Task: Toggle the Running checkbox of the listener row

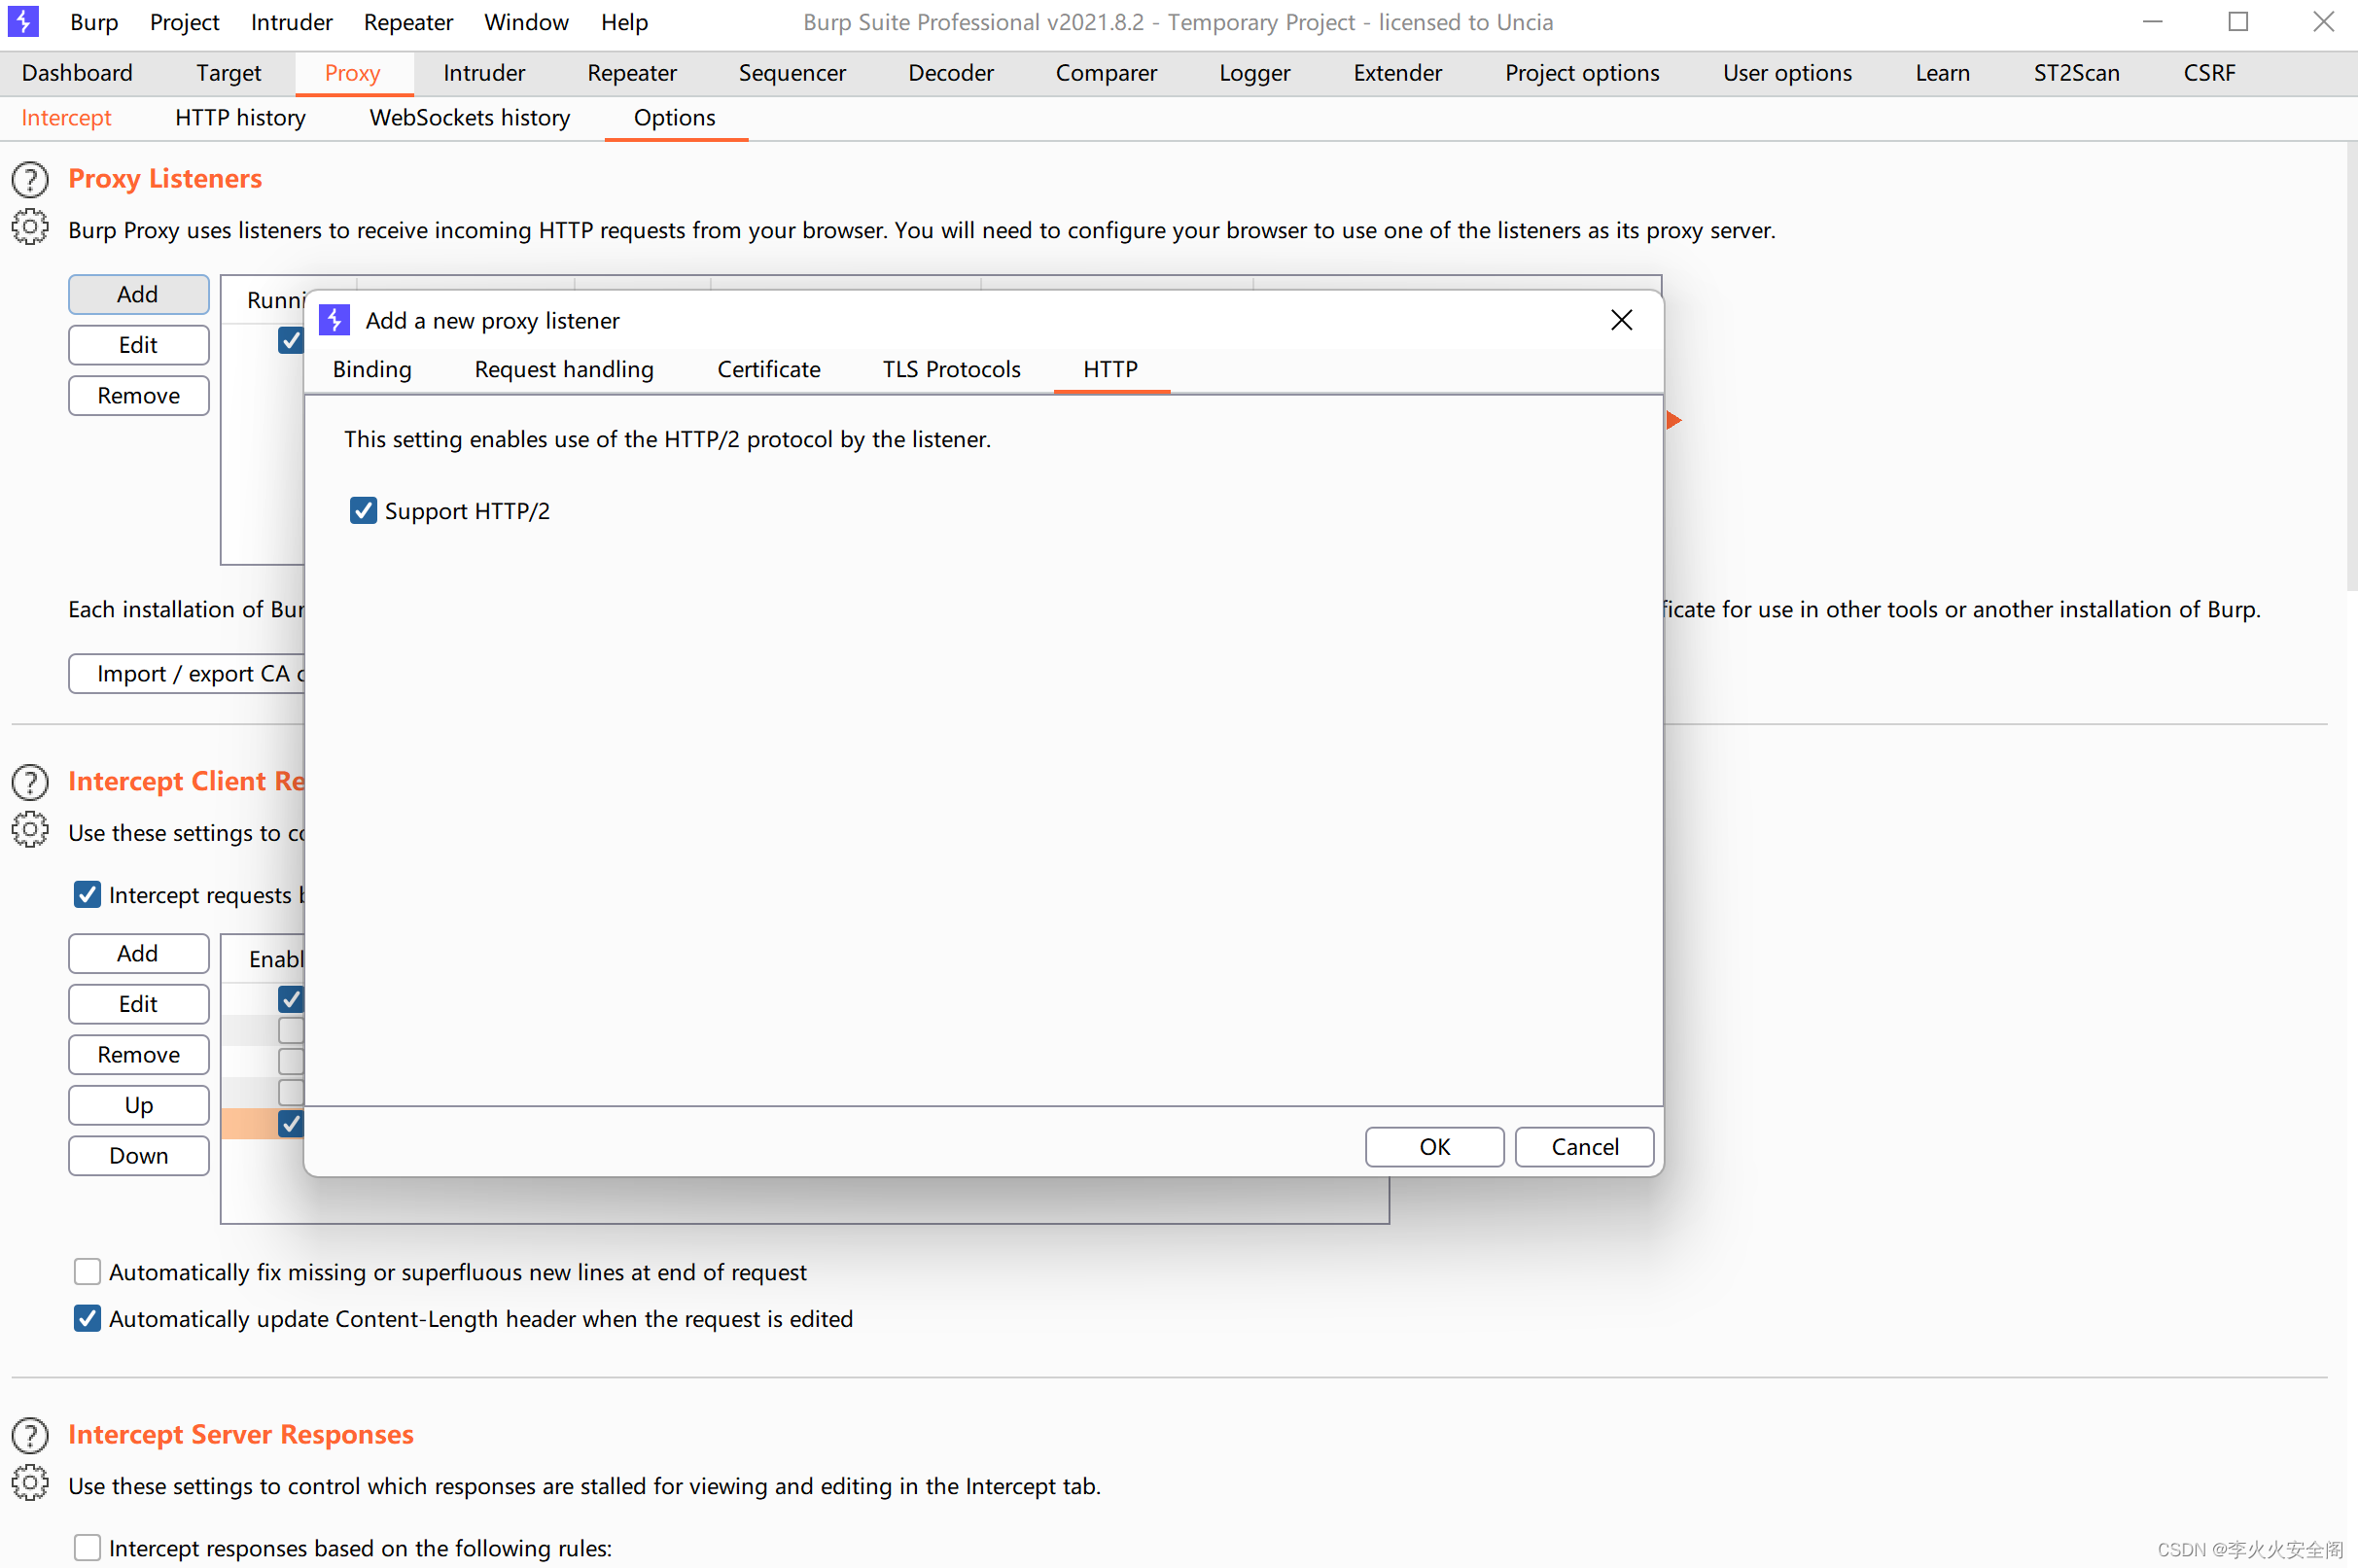Action: pyautogui.click(x=291, y=340)
